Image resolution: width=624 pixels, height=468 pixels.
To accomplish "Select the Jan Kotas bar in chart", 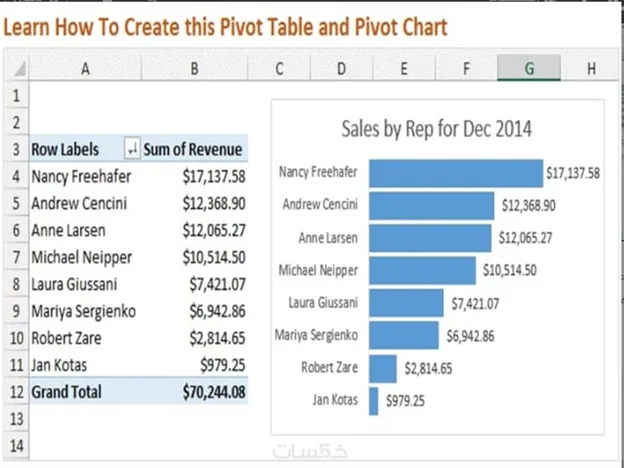I will pyautogui.click(x=374, y=401).
